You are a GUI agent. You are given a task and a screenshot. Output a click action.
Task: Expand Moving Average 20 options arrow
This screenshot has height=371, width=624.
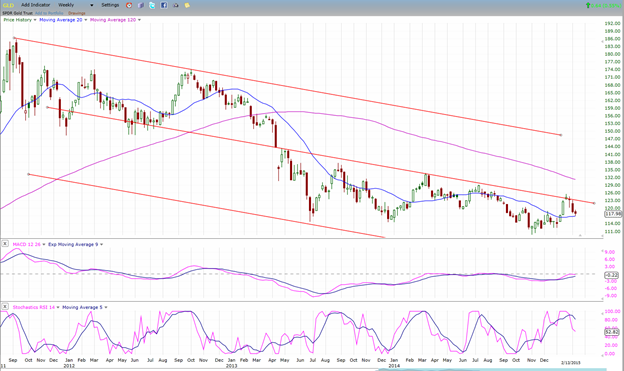tap(86, 20)
